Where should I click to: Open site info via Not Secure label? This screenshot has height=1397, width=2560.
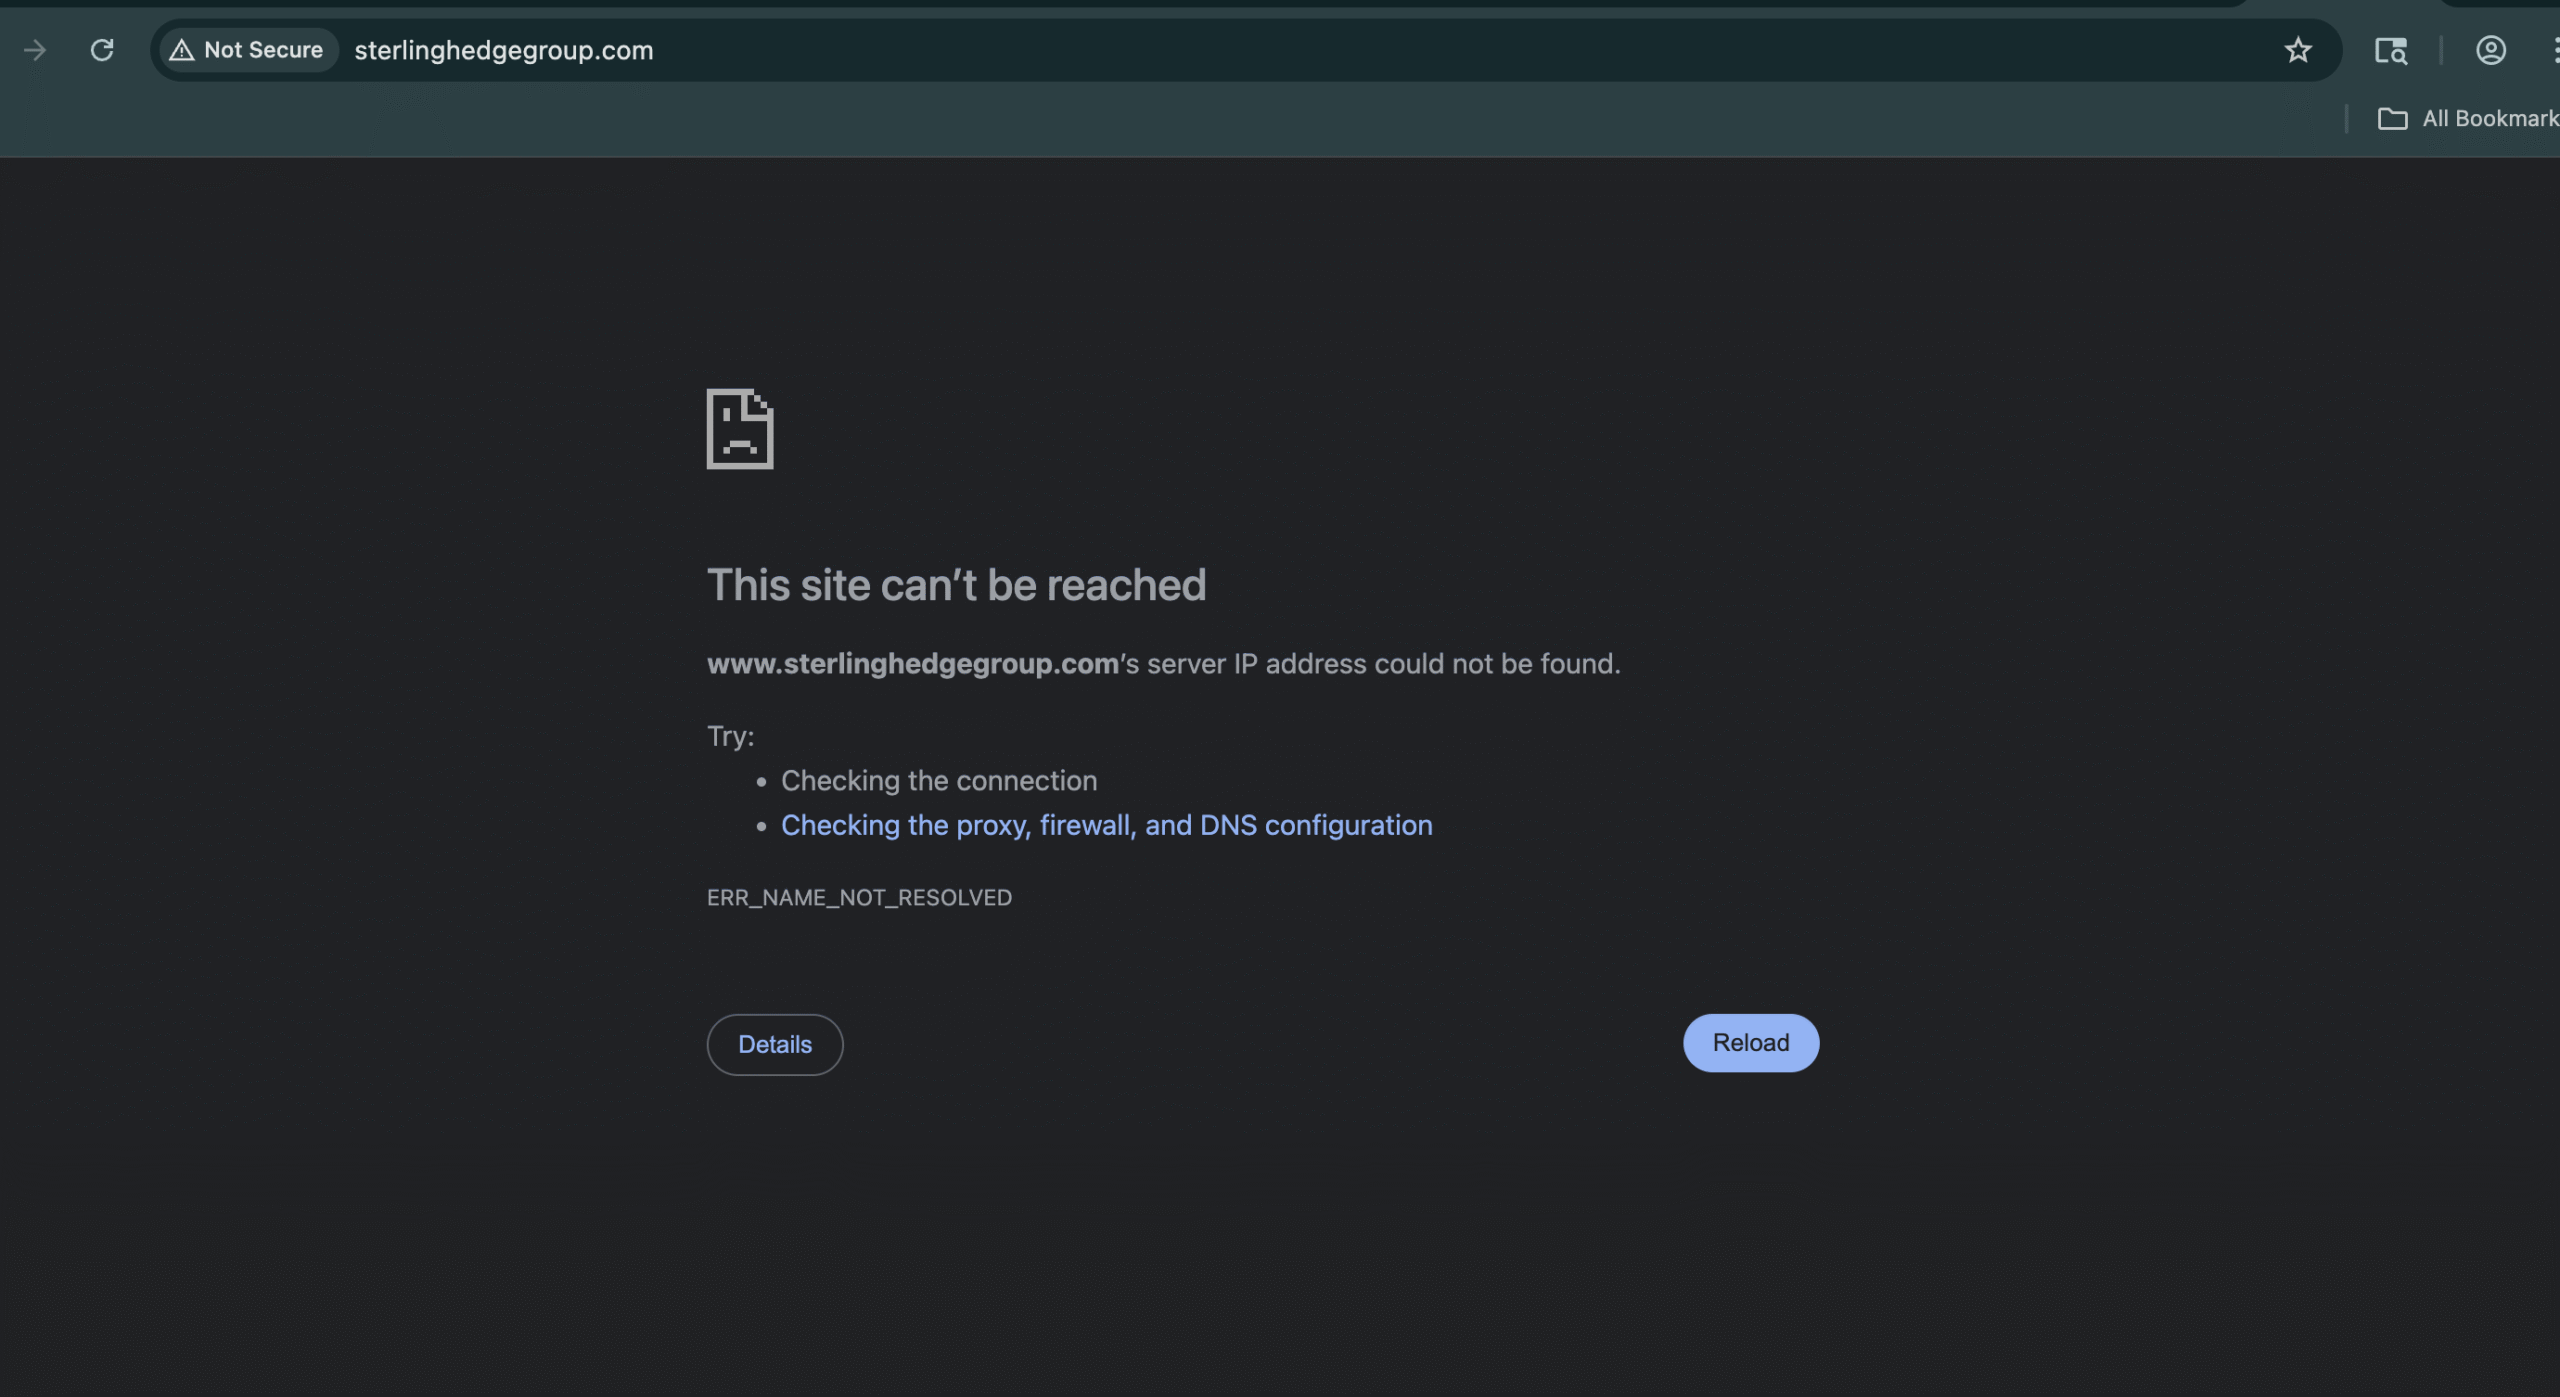(x=263, y=50)
